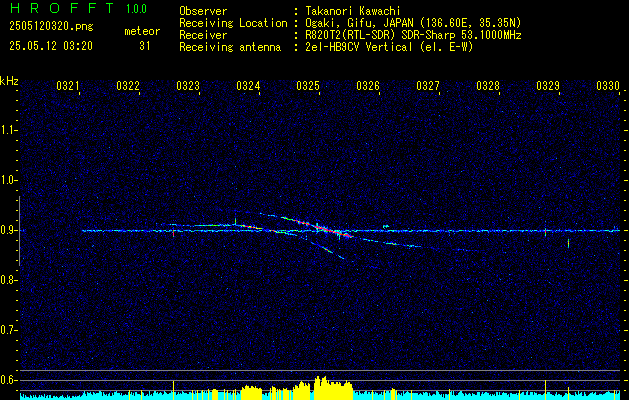Click the Receiving antenna label
Viewport: 629px width, 400px height.
pyautogui.click(x=230, y=47)
